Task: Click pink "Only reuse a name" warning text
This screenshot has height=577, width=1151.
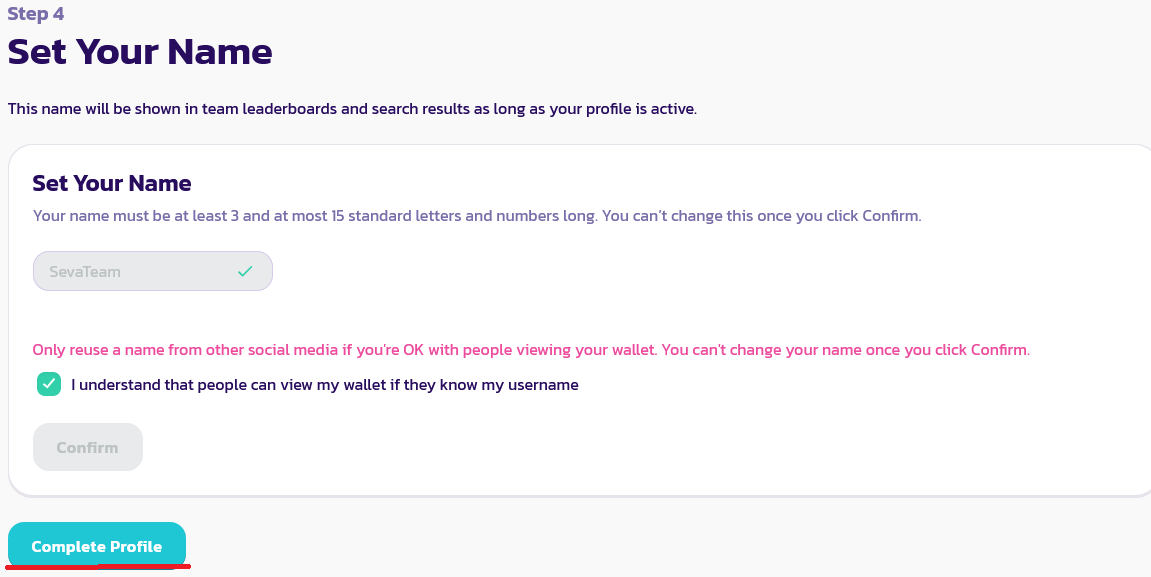Action: (100, 350)
